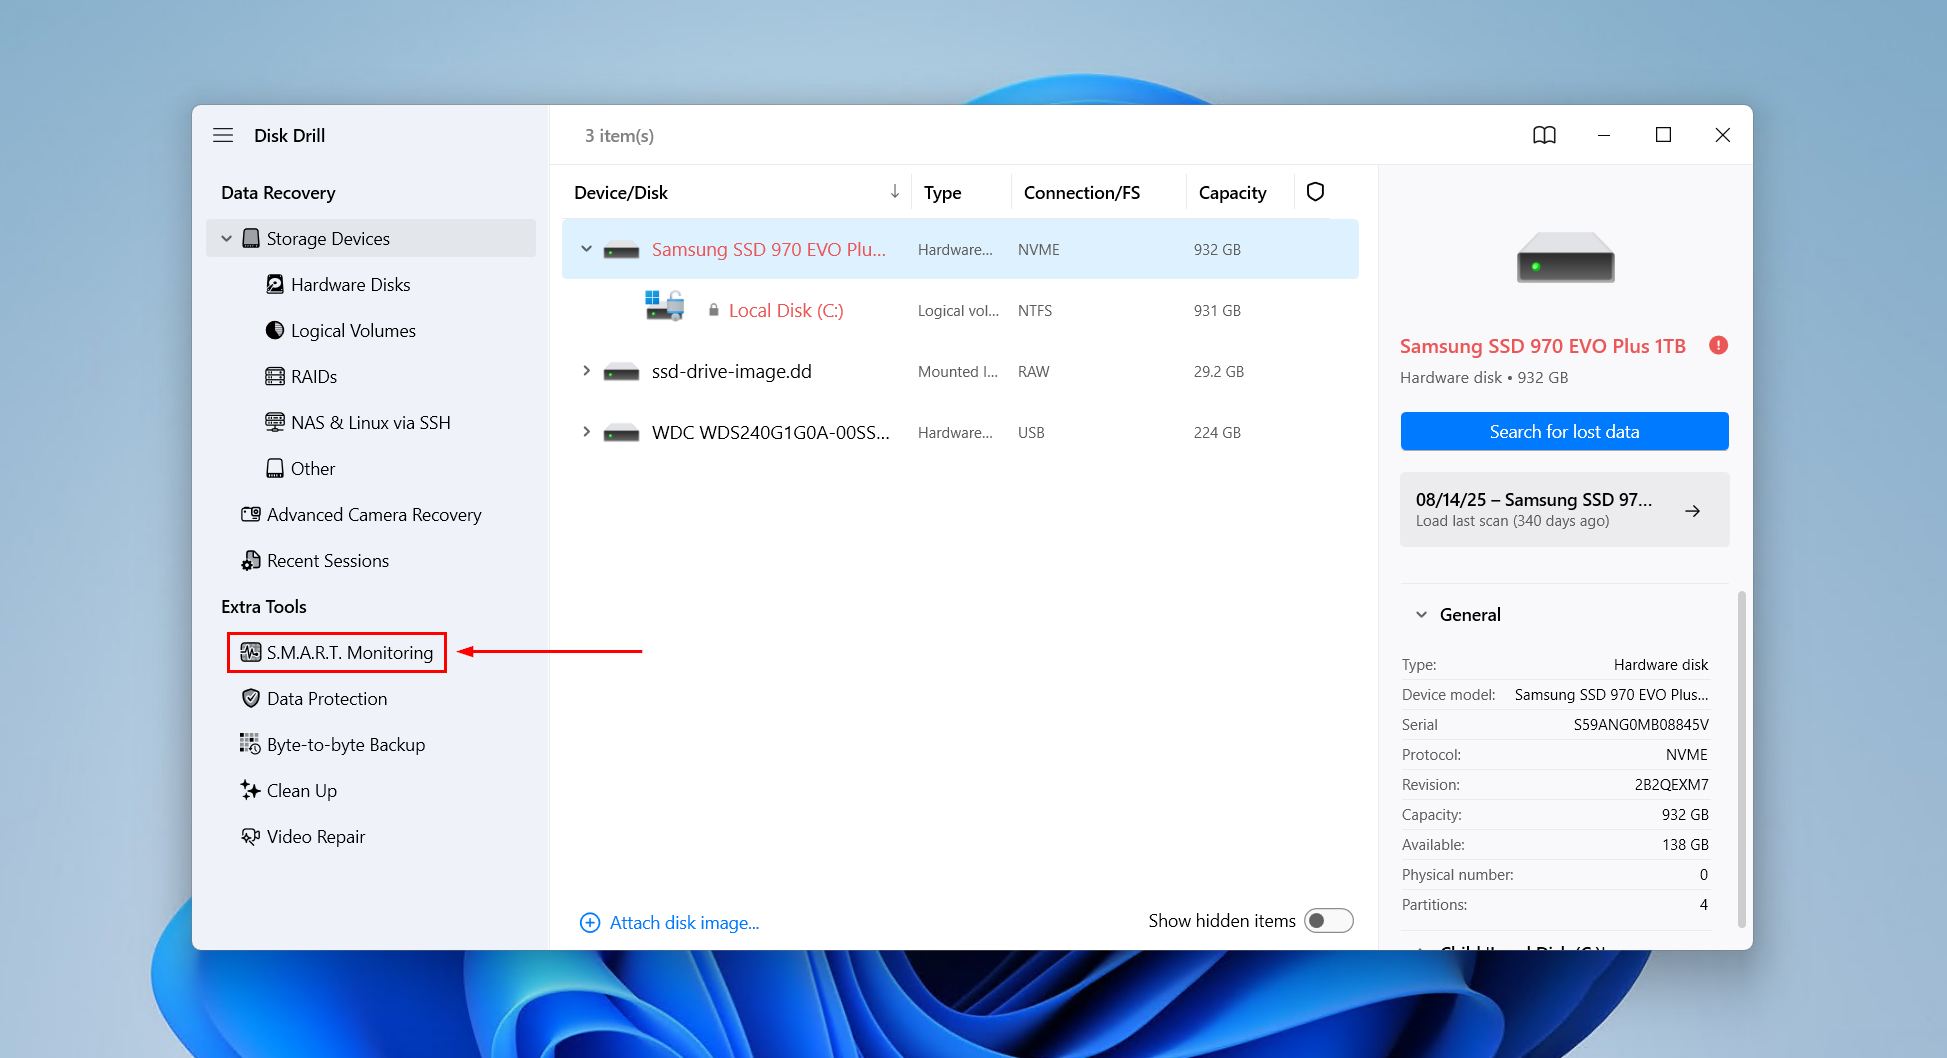1947x1058 pixels.
Task: Click the Recent Sessions label
Action: click(x=328, y=560)
